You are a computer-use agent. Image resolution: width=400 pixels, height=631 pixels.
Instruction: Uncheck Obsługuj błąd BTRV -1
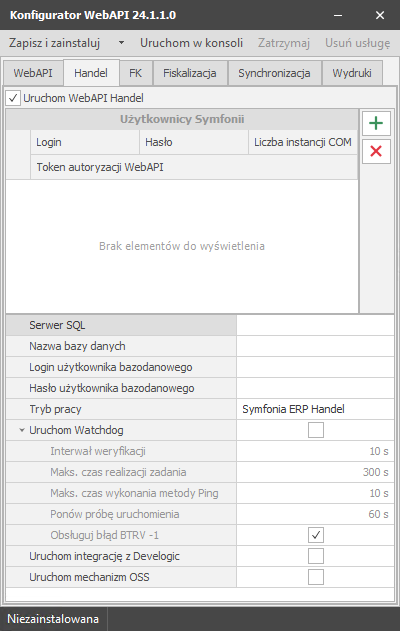coord(315,535)
